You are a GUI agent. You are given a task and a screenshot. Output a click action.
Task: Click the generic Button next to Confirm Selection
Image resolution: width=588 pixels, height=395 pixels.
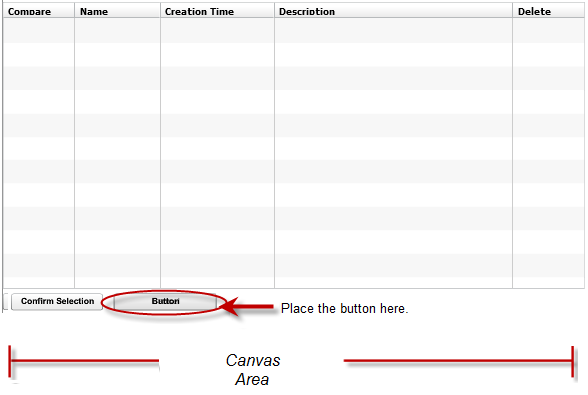pyautogui.click(x=165, y=302)
